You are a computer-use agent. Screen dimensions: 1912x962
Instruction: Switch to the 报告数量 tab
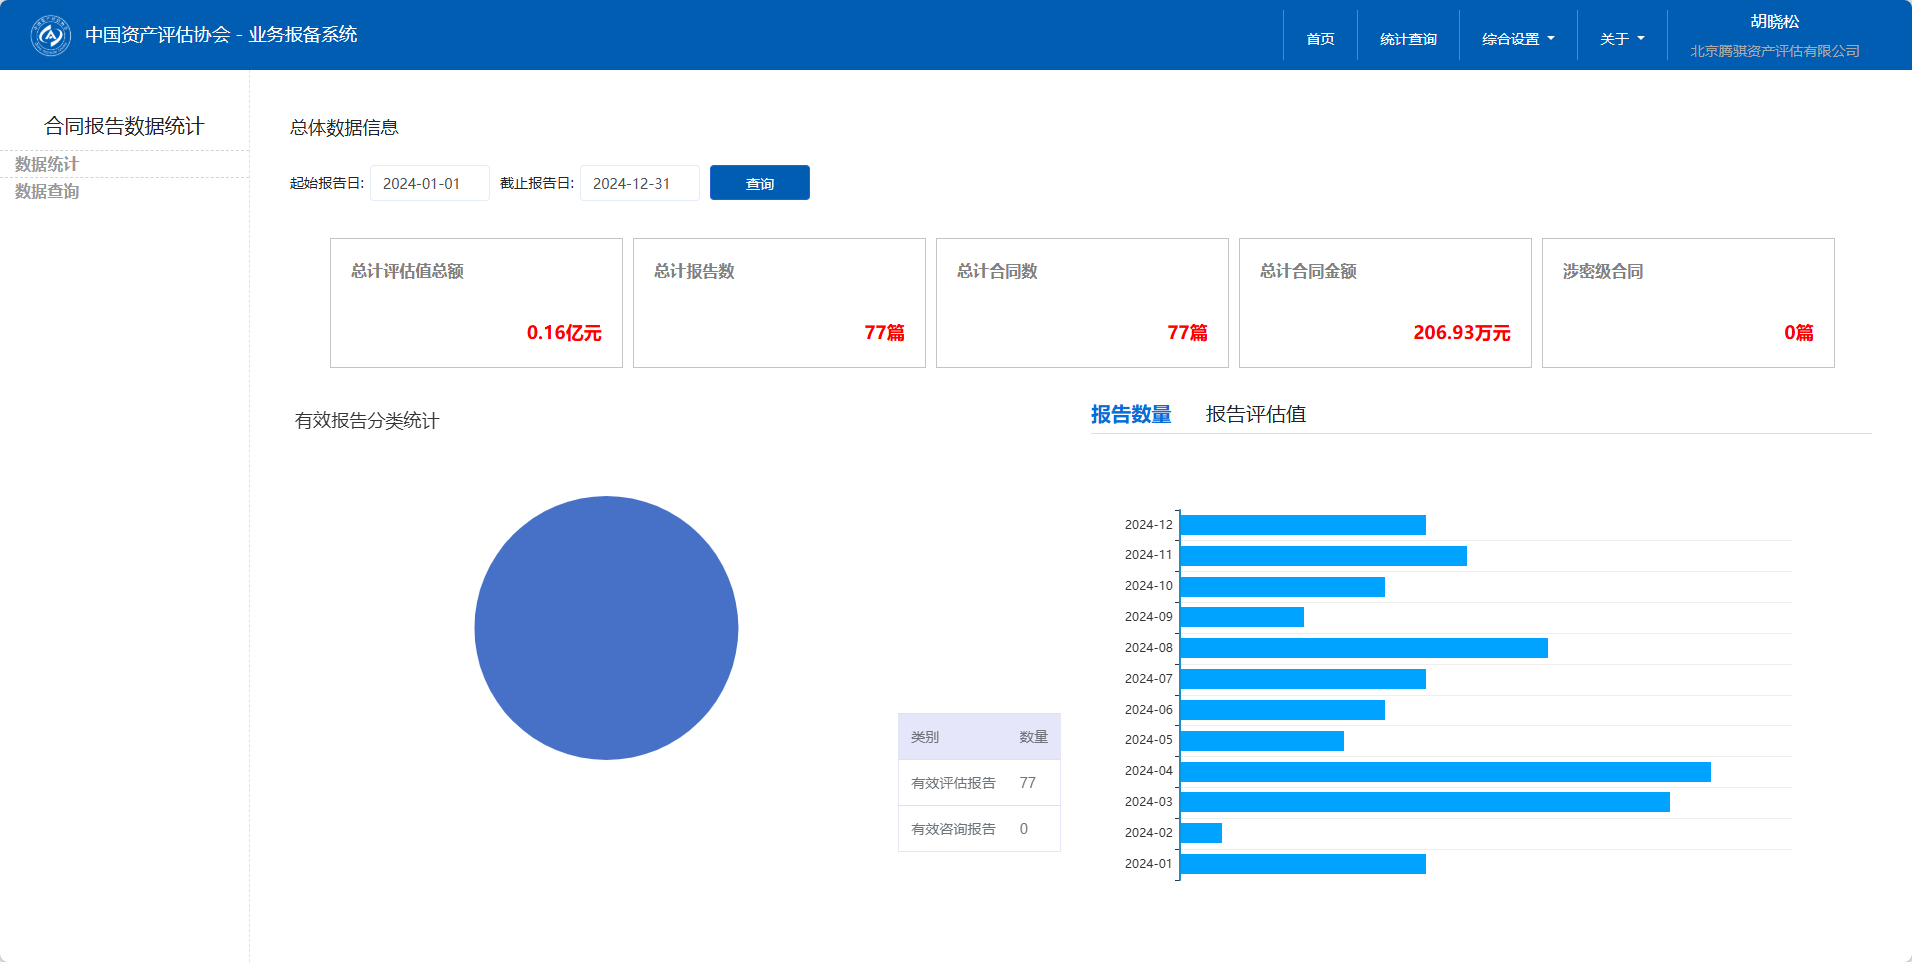1130,414
